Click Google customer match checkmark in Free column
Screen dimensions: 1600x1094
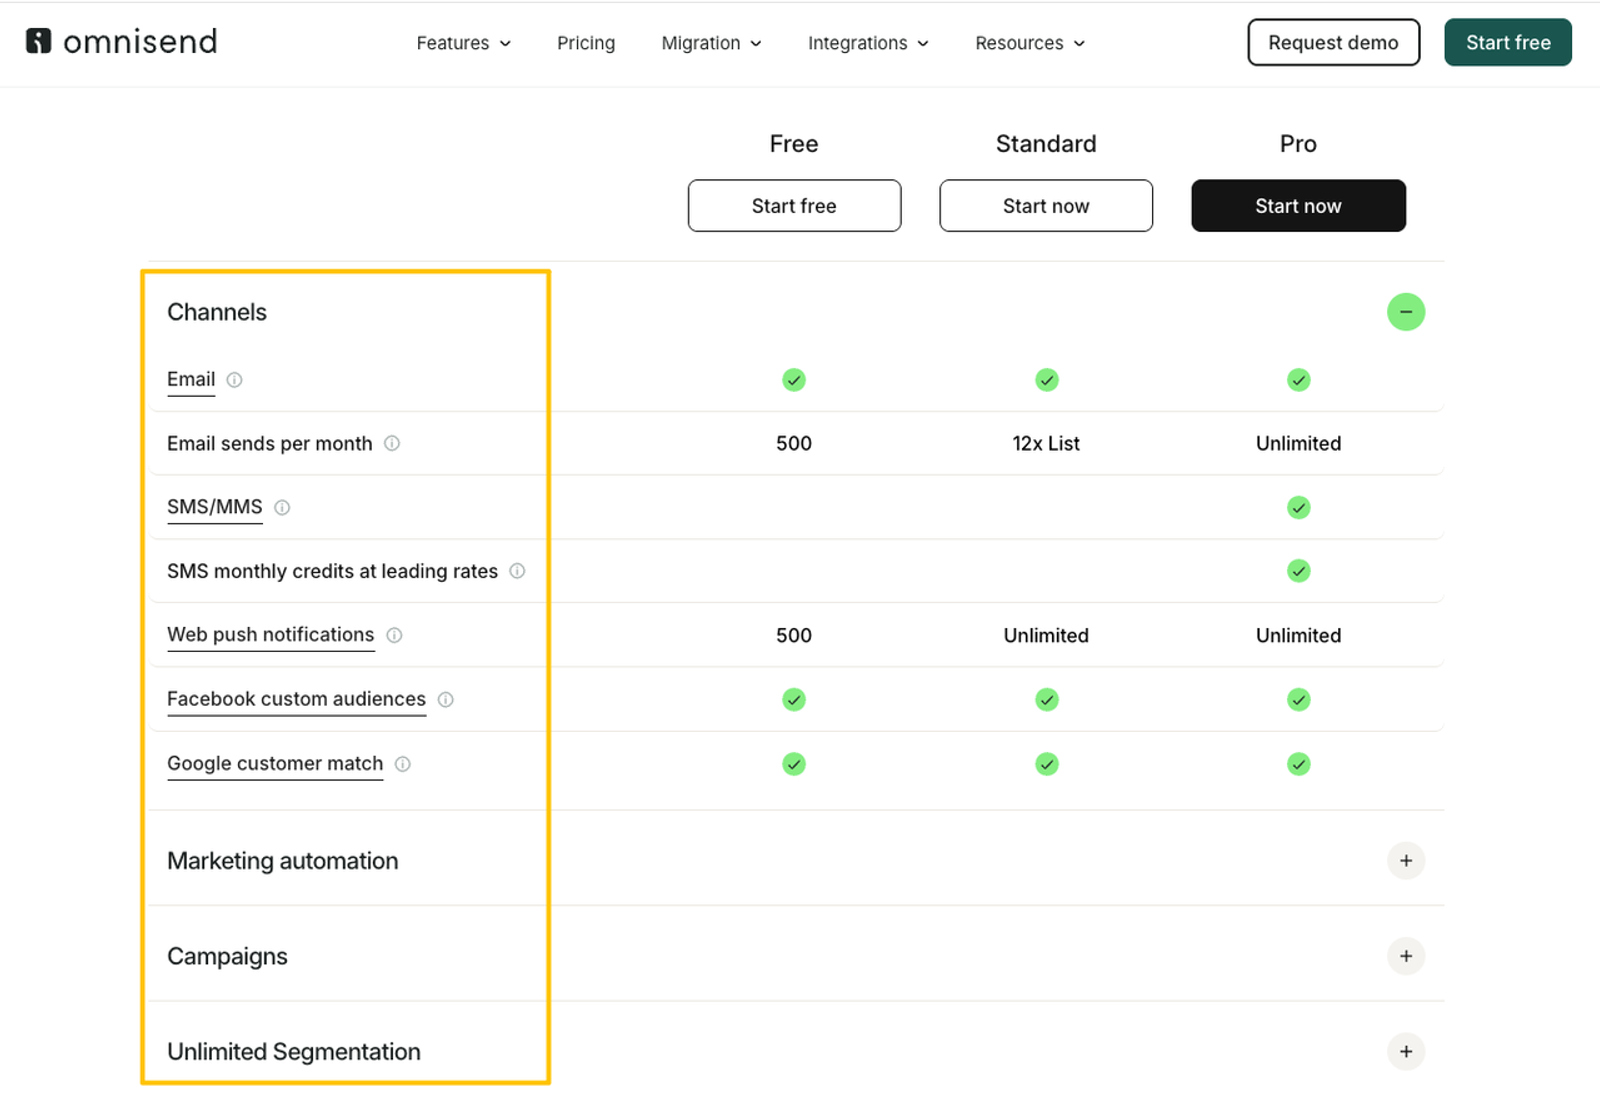(794, 764)
